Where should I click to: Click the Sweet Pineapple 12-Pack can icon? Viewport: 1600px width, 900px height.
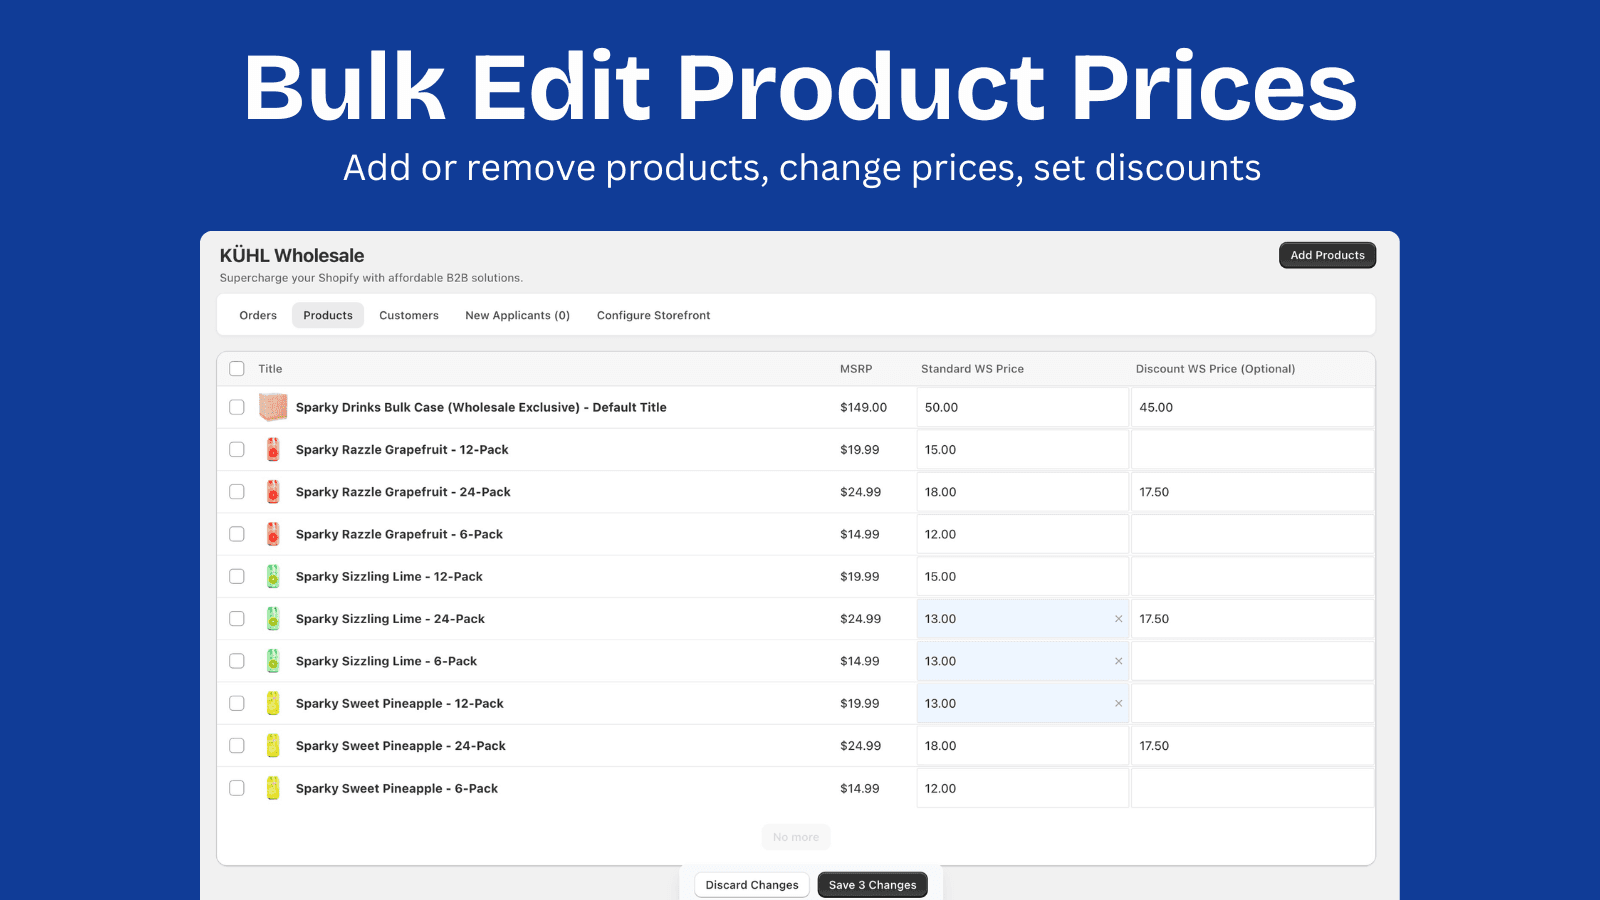coord(273,704)
